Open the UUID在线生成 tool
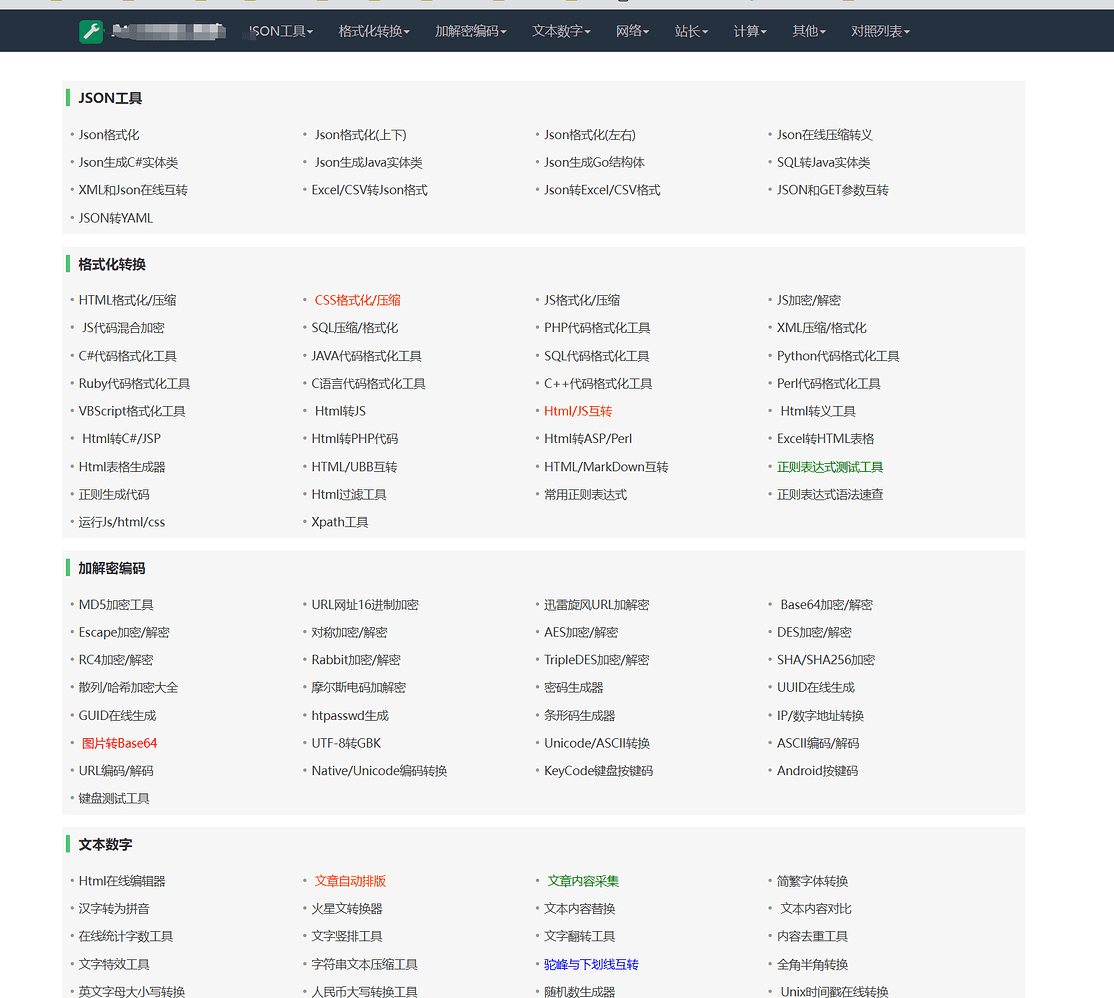The width and height of the screenshot is (1114, 998). coord(816,688)
